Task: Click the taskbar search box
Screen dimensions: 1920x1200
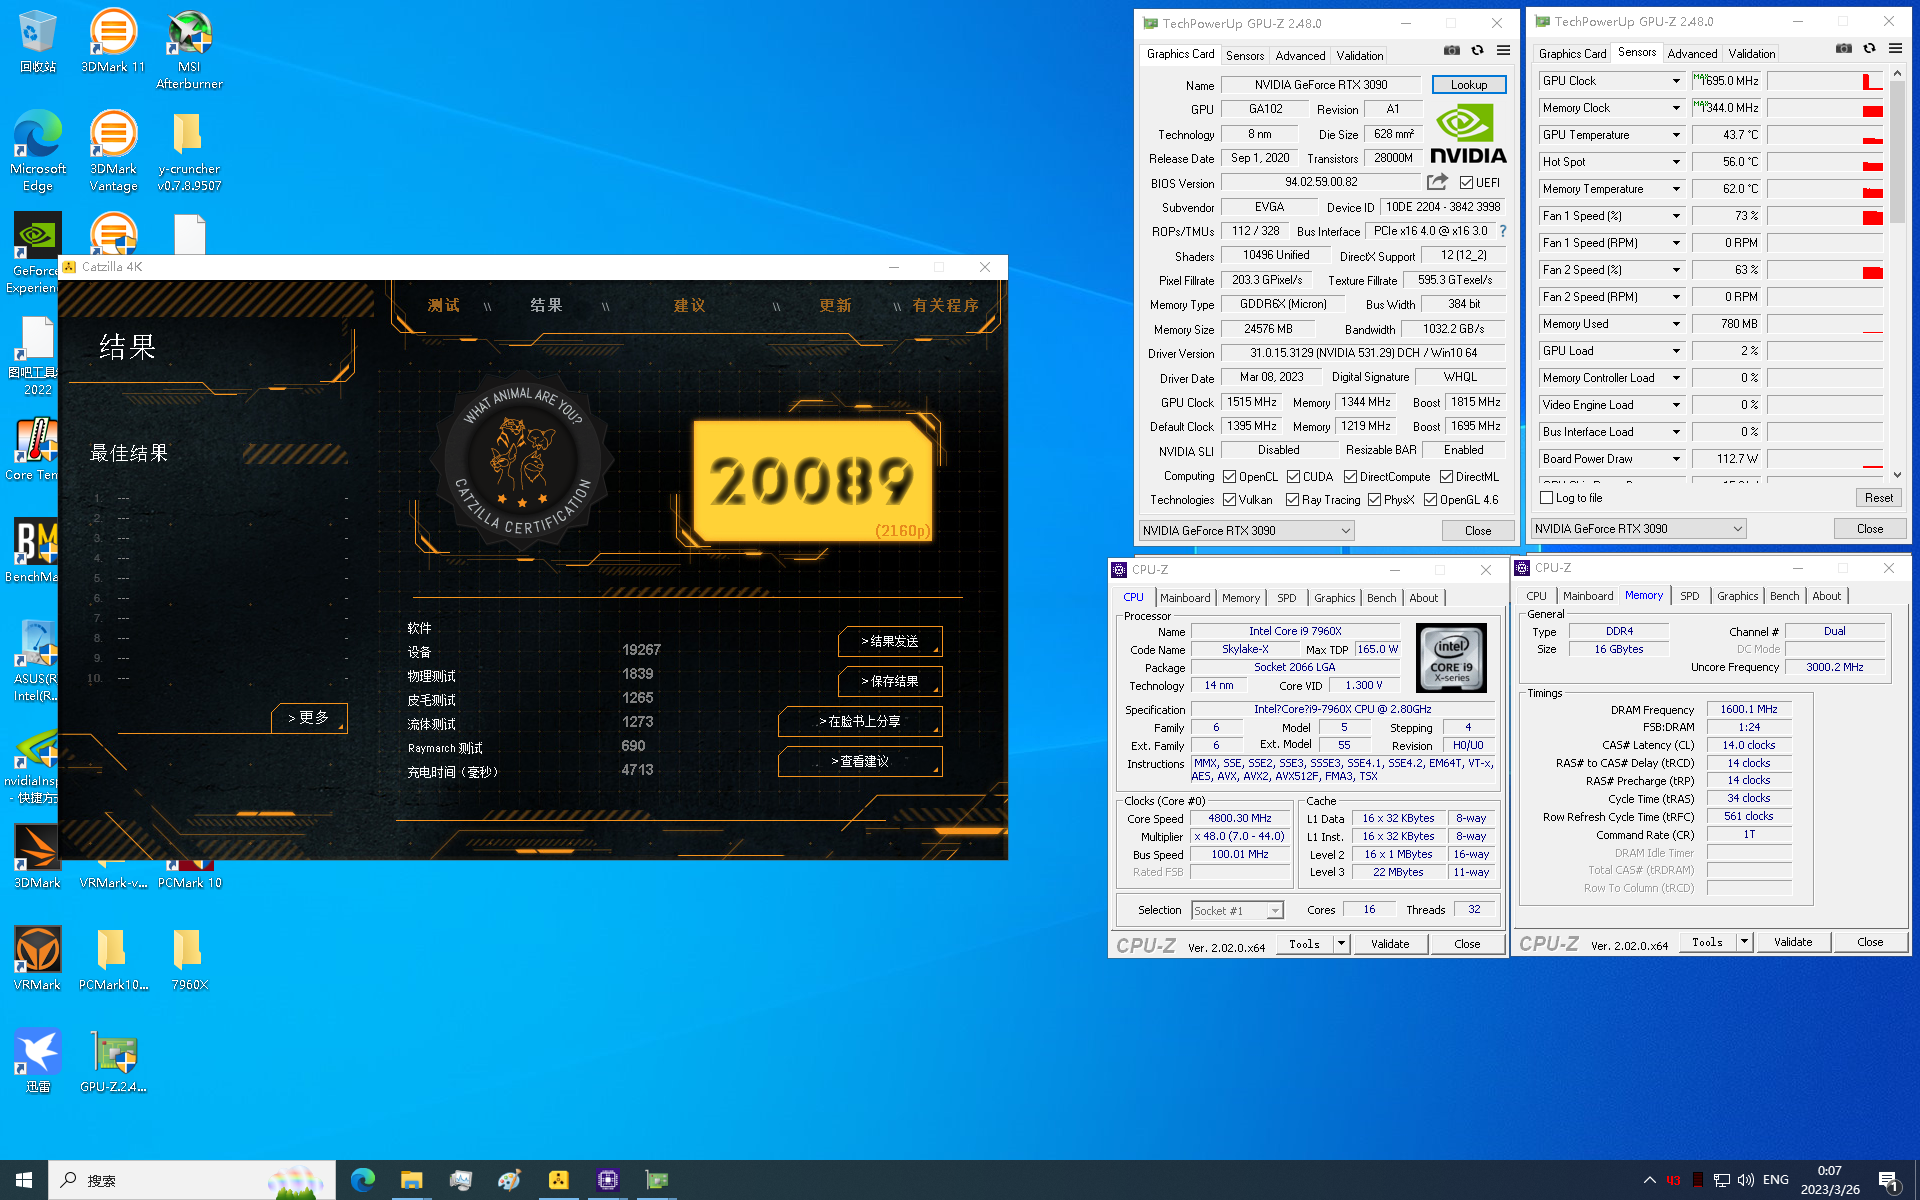Action: click(x=192, y=1180)
